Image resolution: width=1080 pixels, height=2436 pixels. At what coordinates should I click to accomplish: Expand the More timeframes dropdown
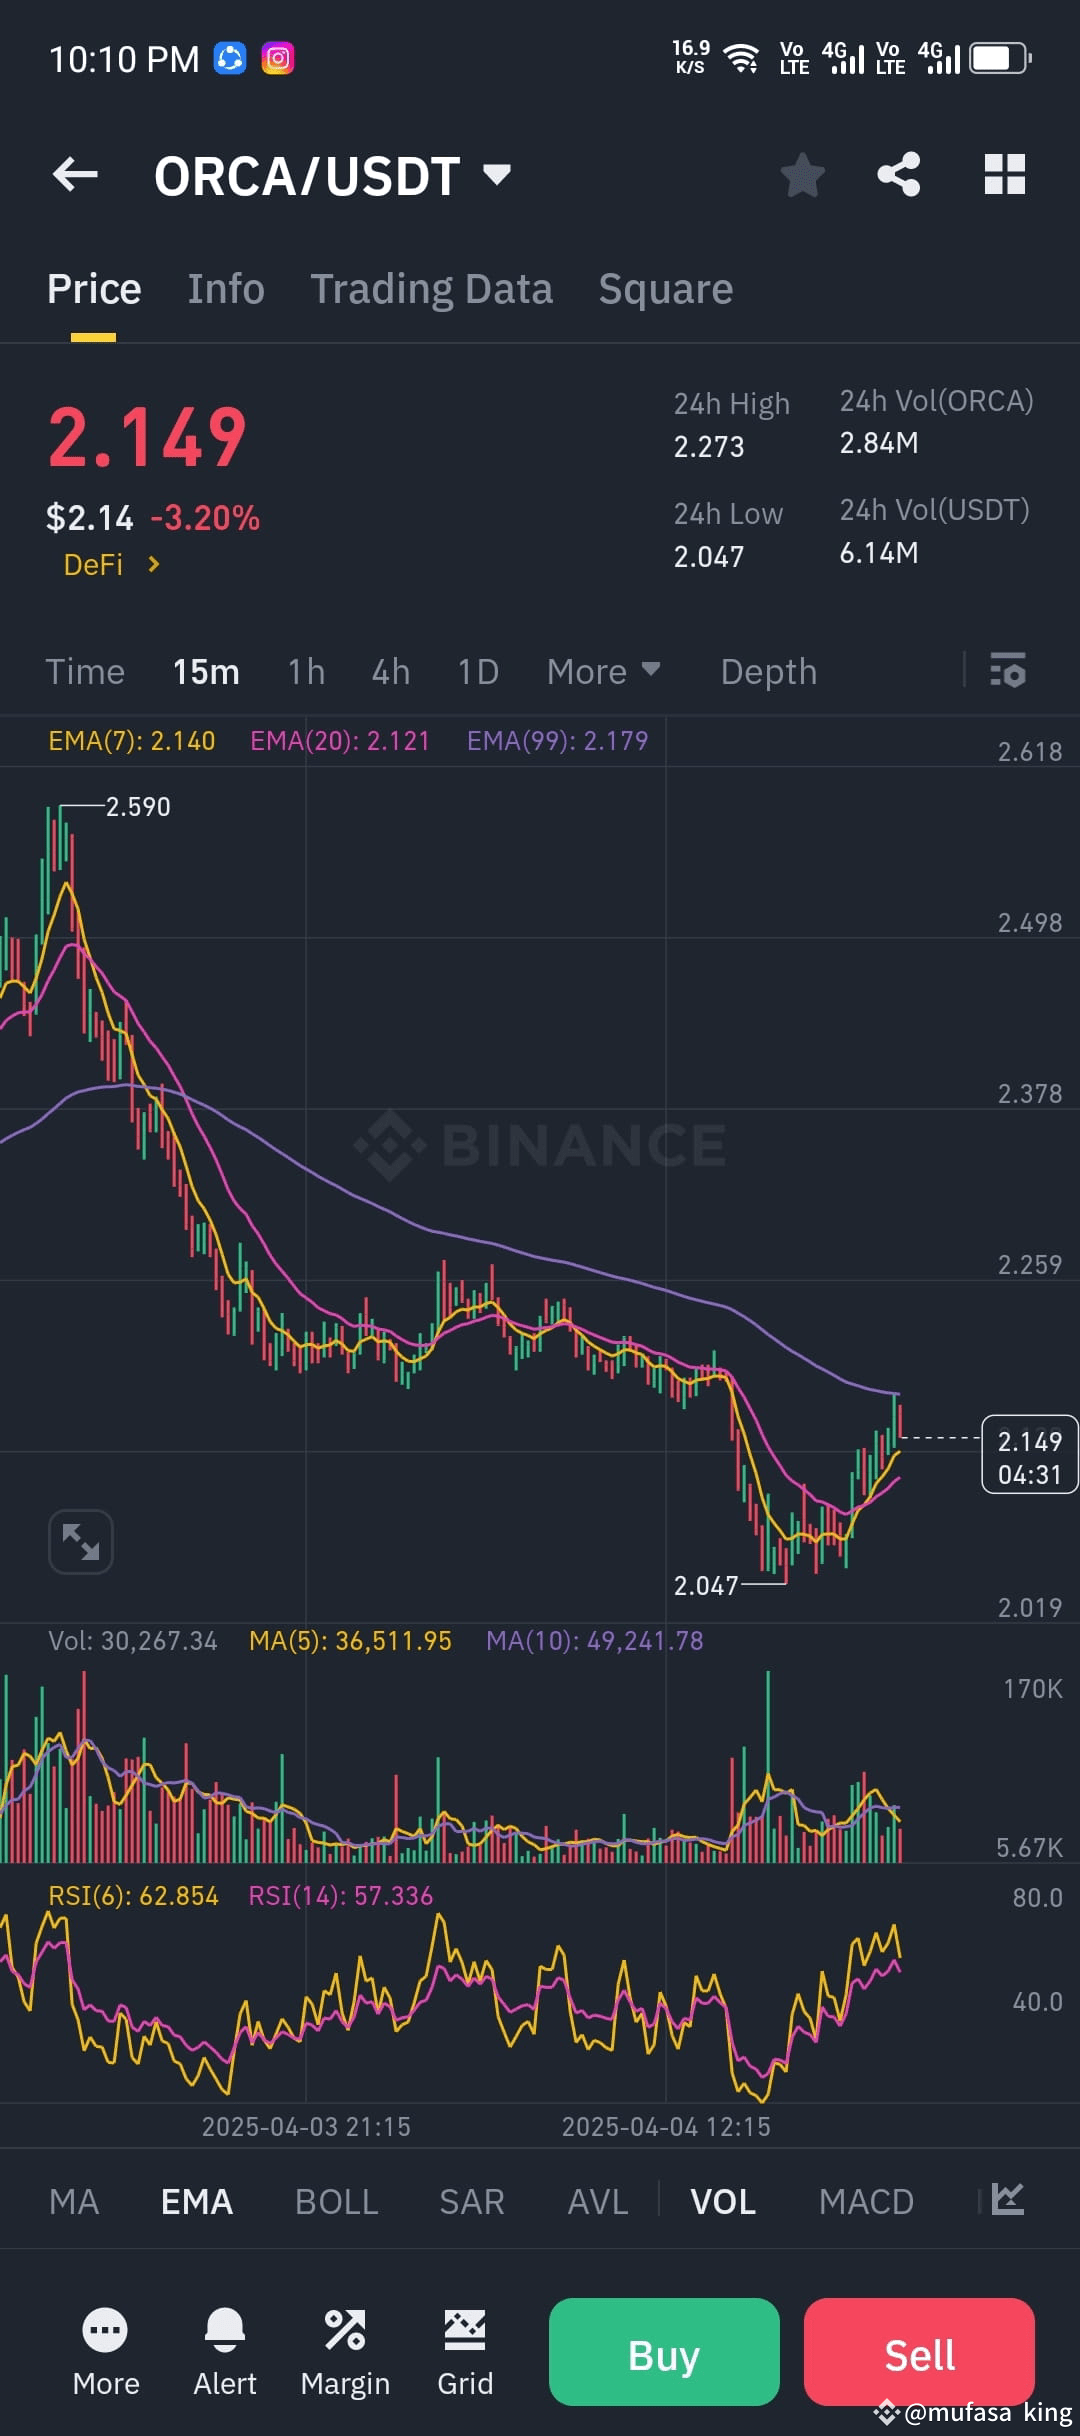pos(604,671)
